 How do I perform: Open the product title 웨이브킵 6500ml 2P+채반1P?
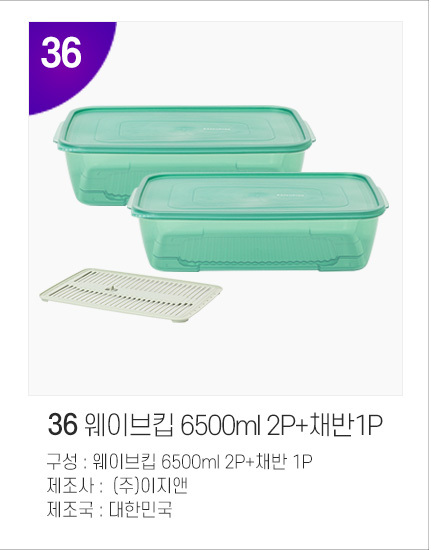tap(233, 425)
